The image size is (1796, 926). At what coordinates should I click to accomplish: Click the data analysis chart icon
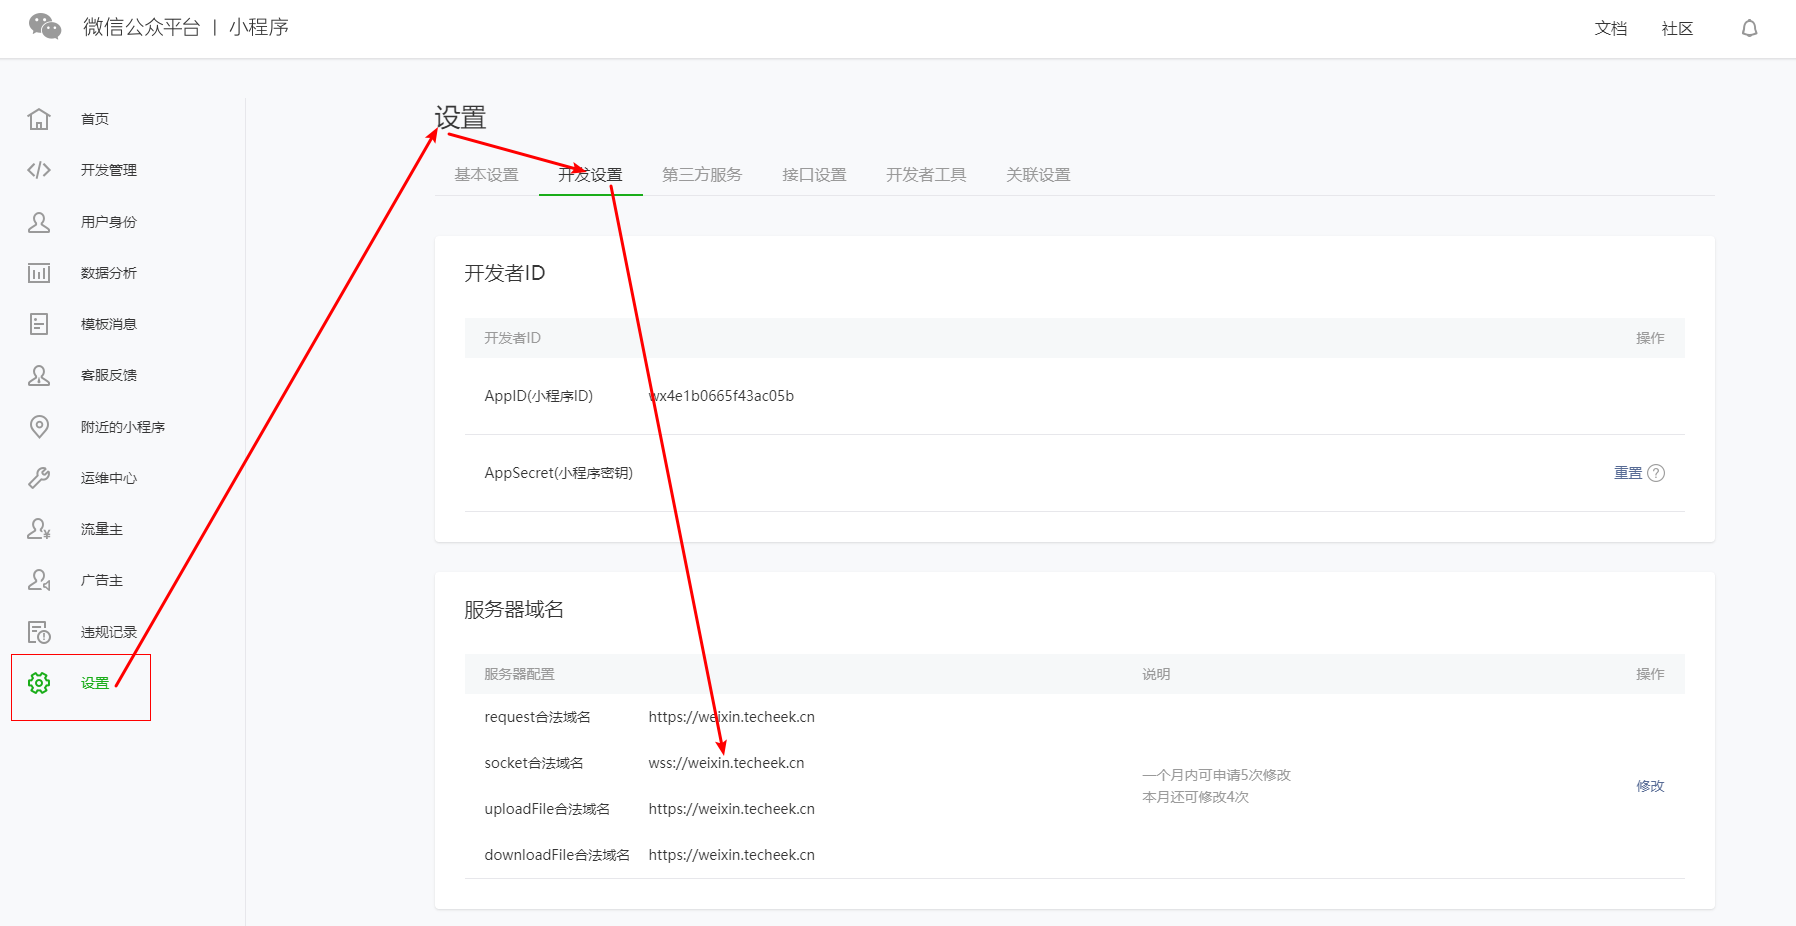pos(39,273)
